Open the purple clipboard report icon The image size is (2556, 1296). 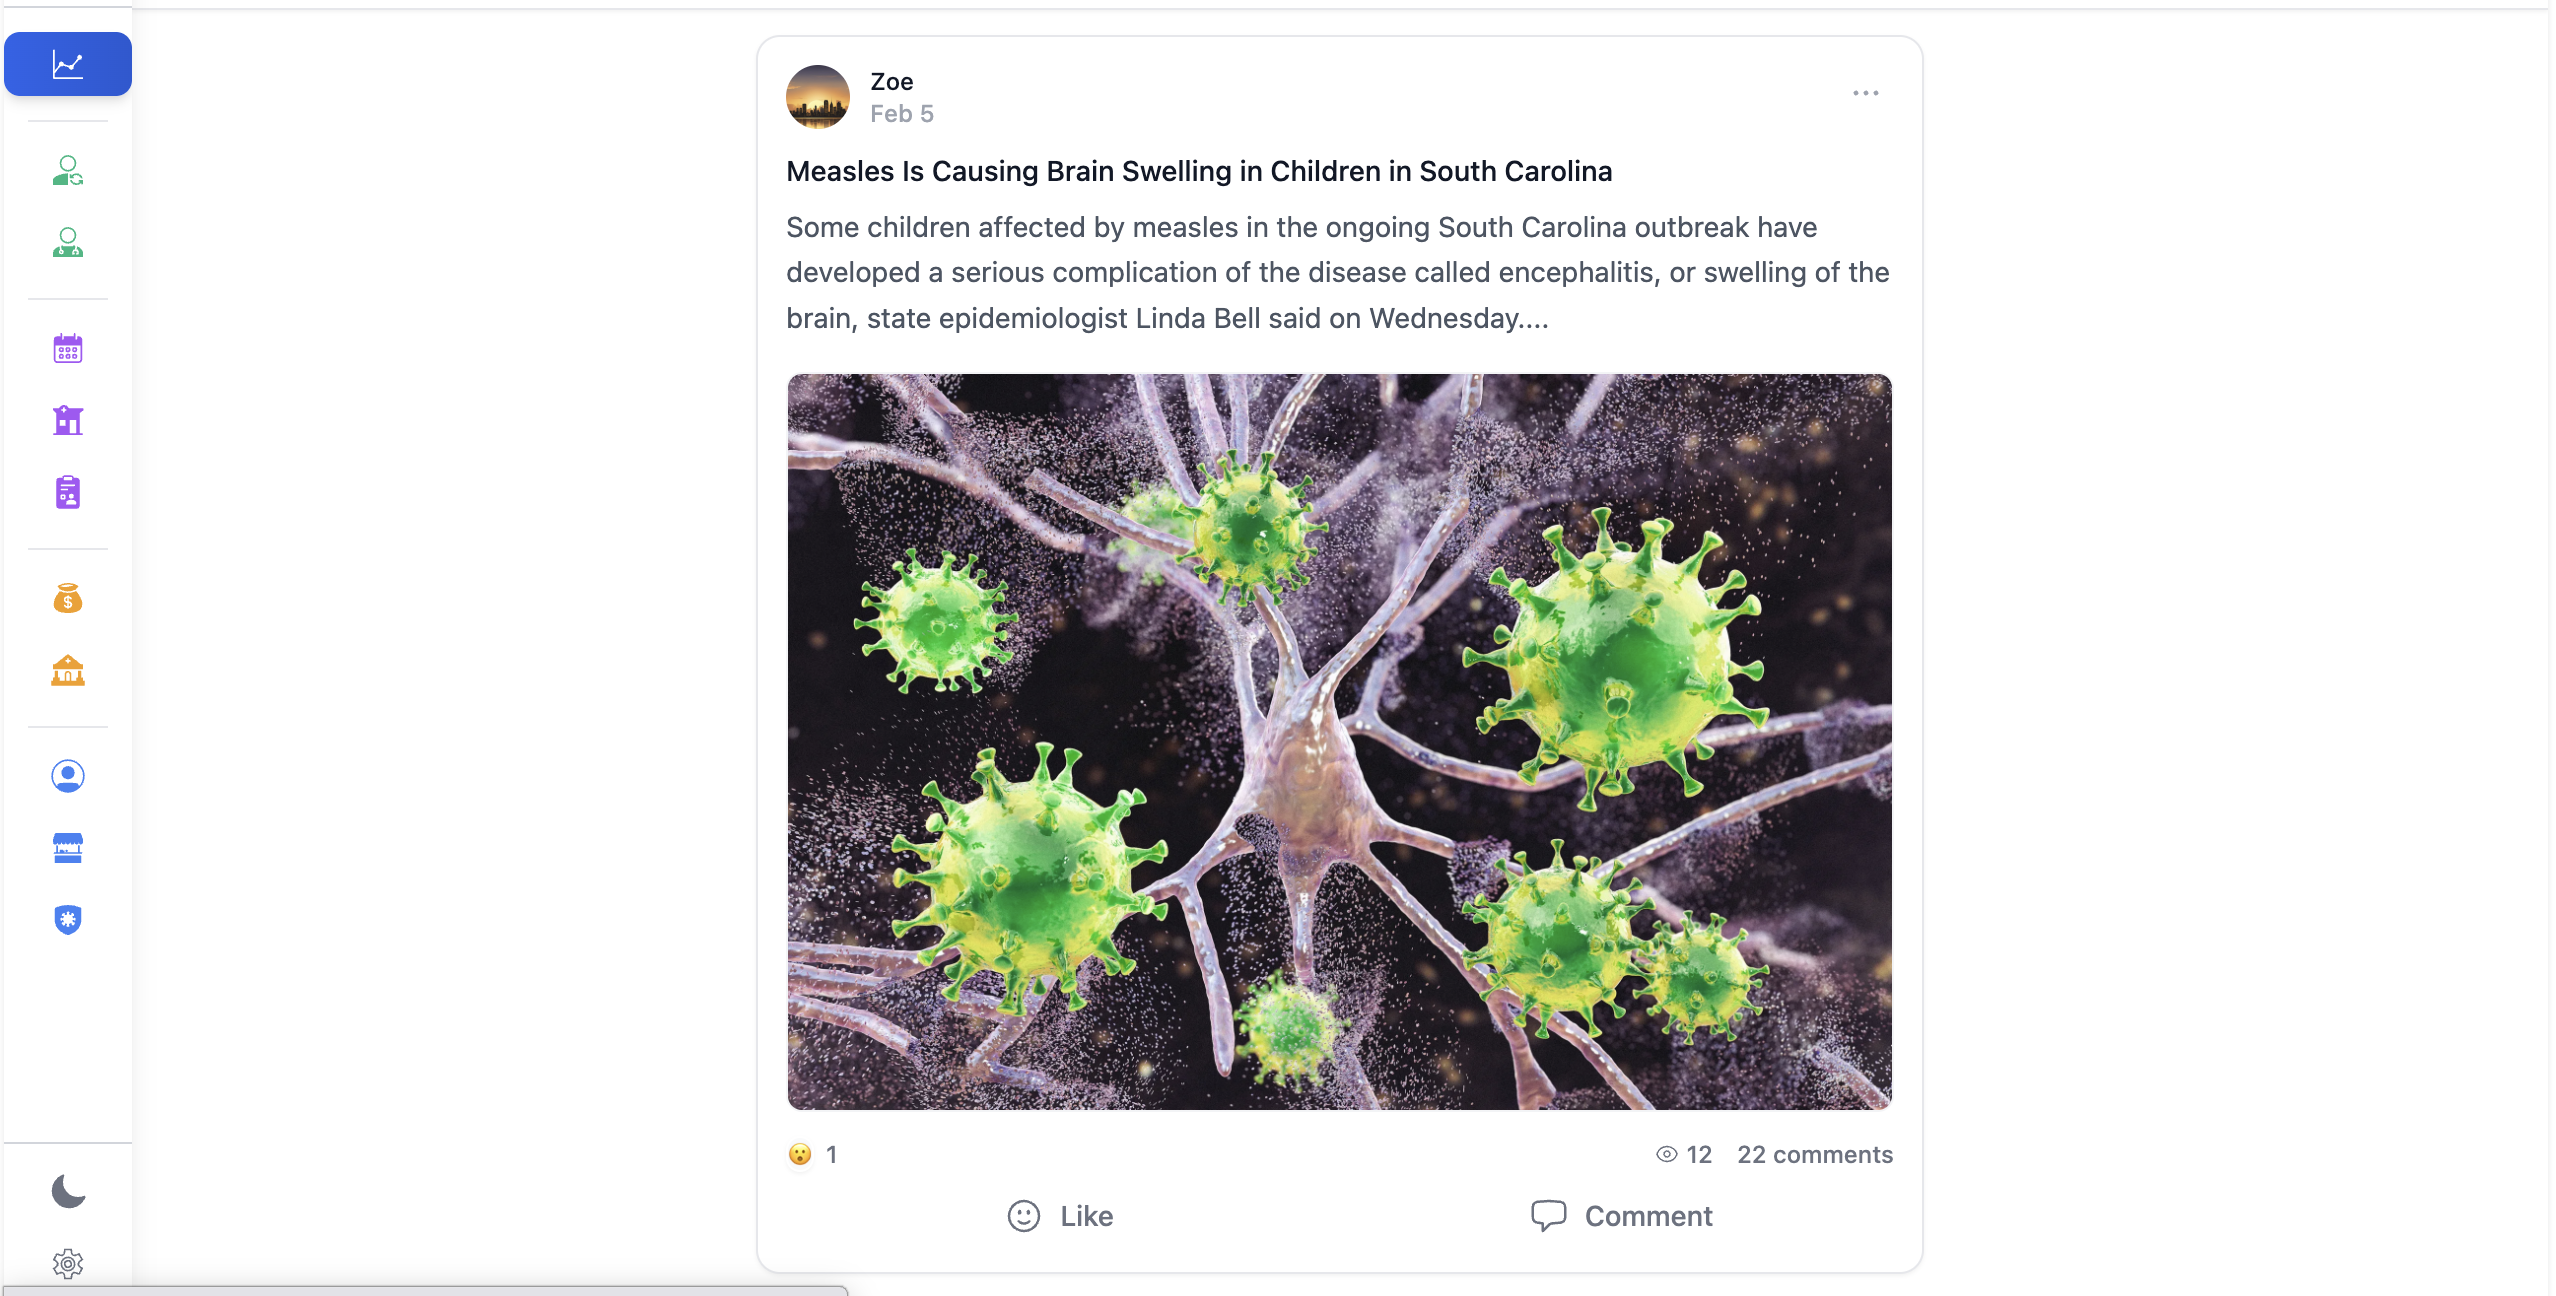tap(67, 493)
